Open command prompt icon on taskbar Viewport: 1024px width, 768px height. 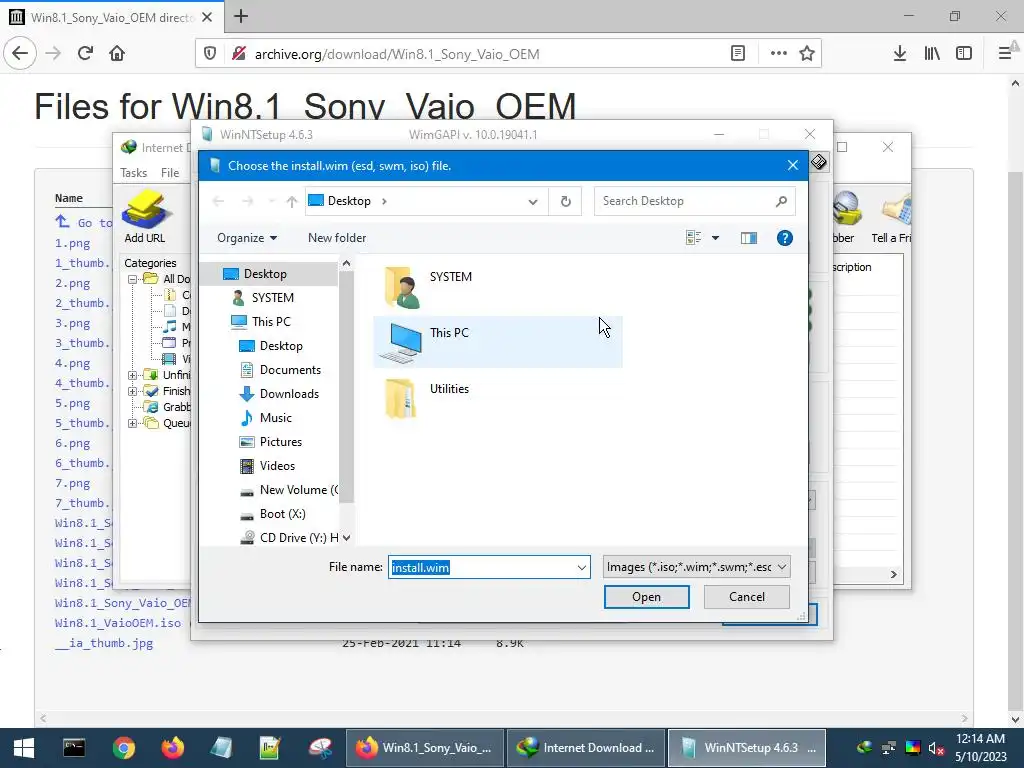[74, 748]
